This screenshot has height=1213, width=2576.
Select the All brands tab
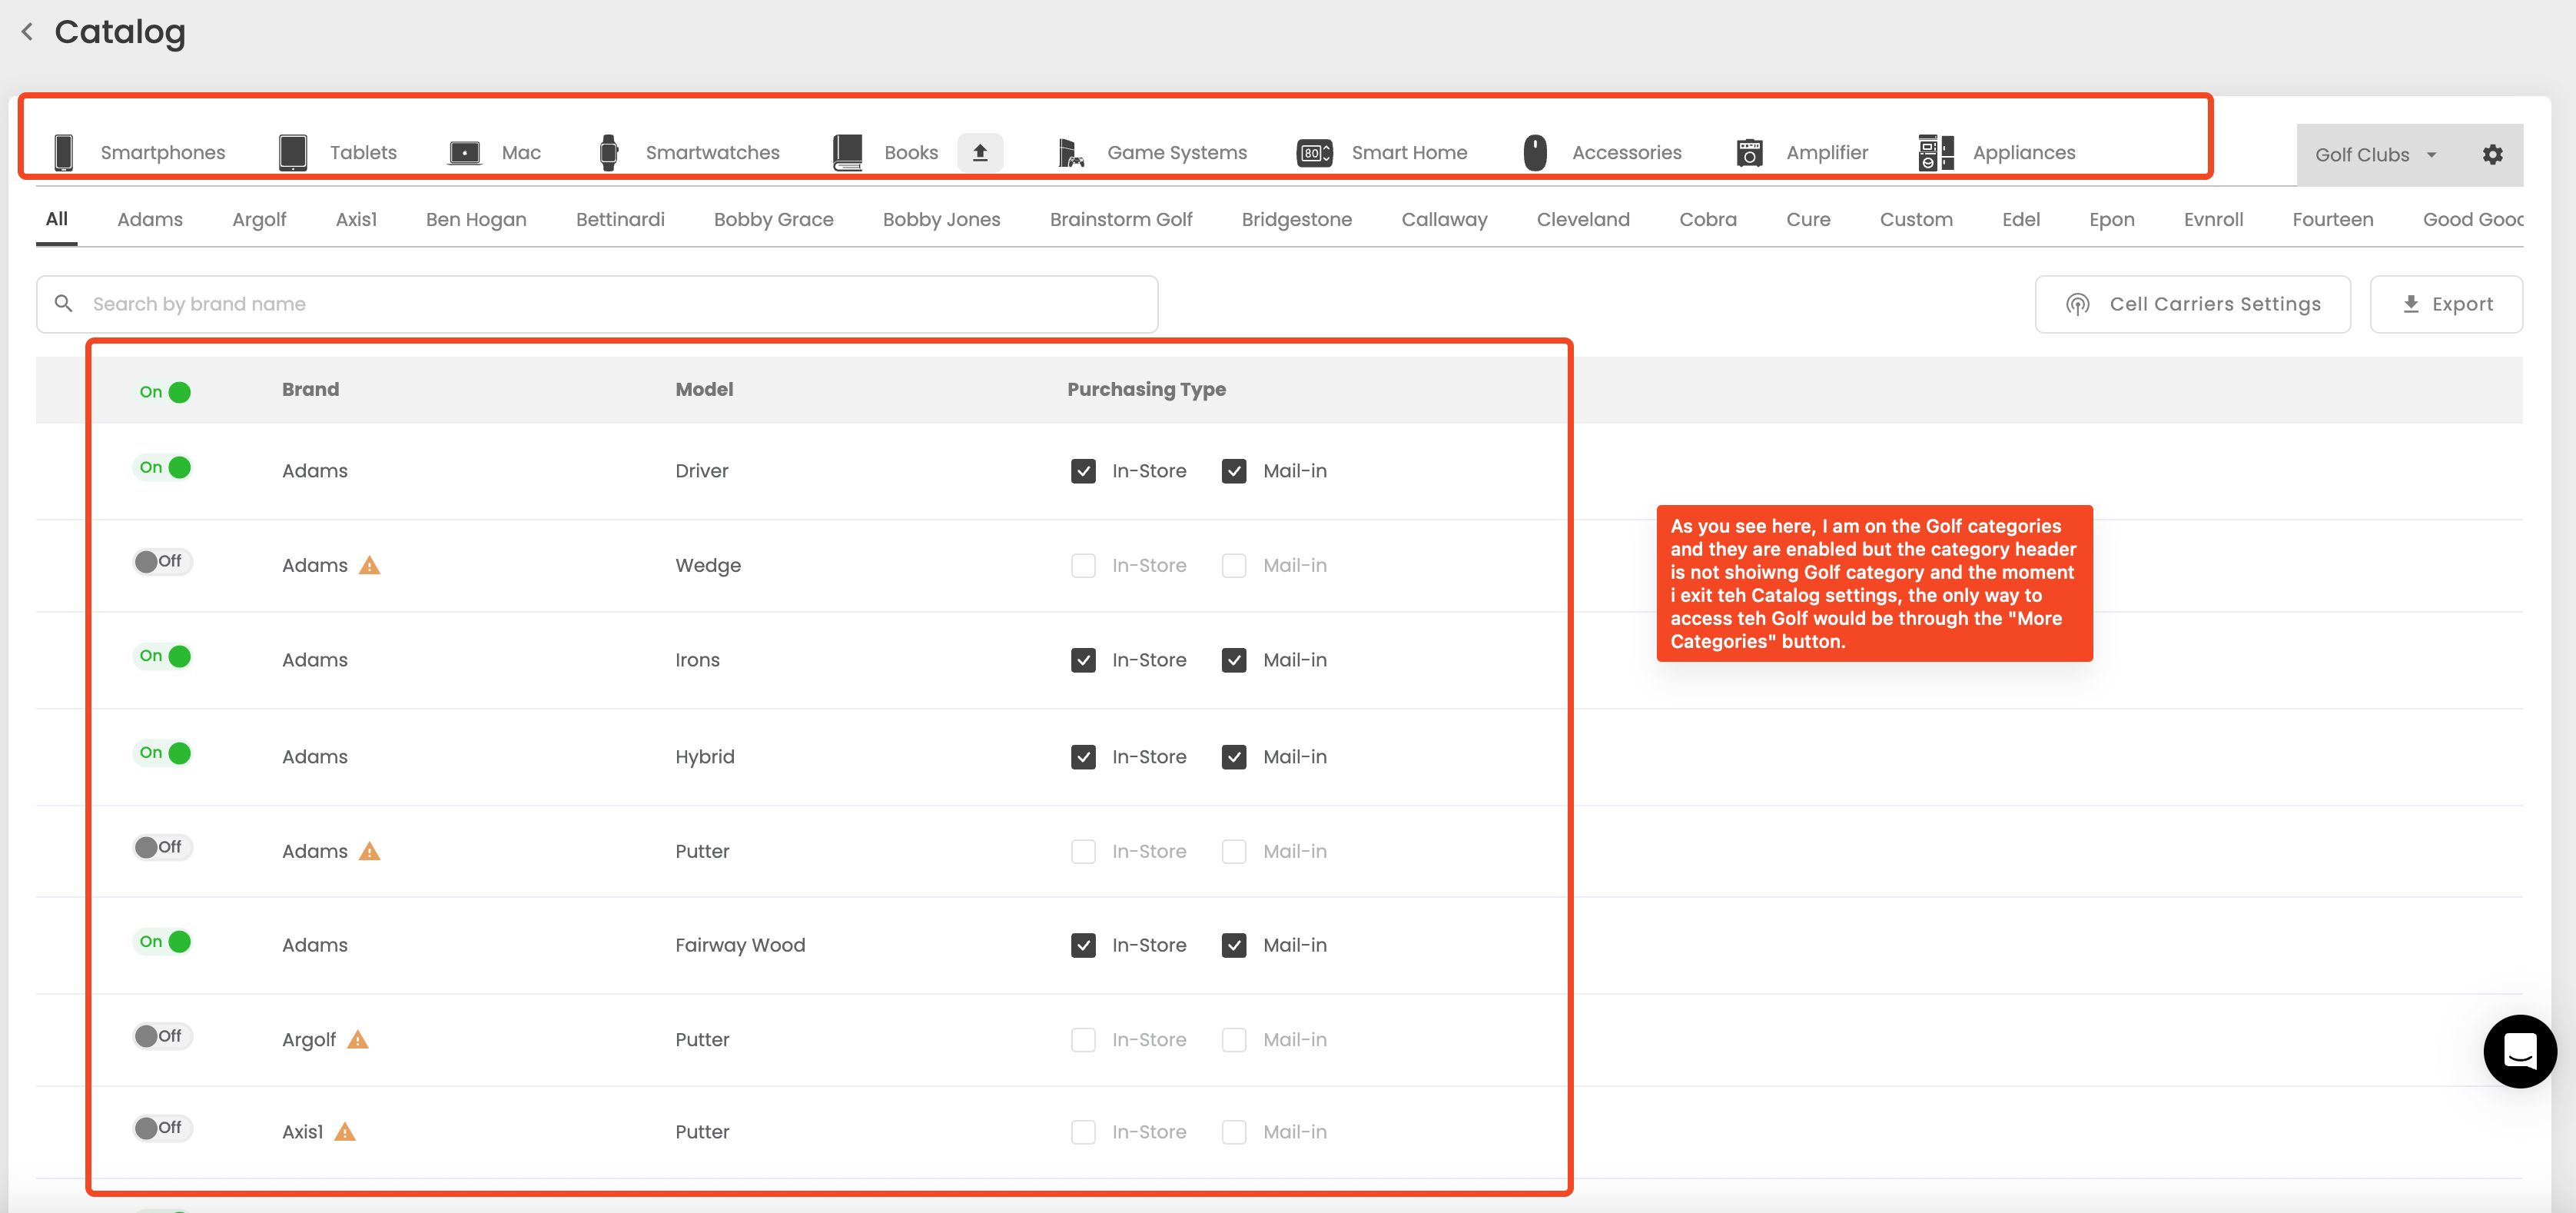coord(57,219)
